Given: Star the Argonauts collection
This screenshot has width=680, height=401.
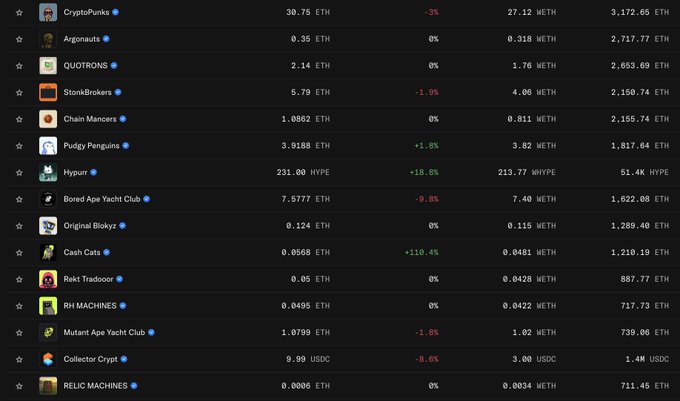Looking at the screenshot, I should click(x=19, y=39).
